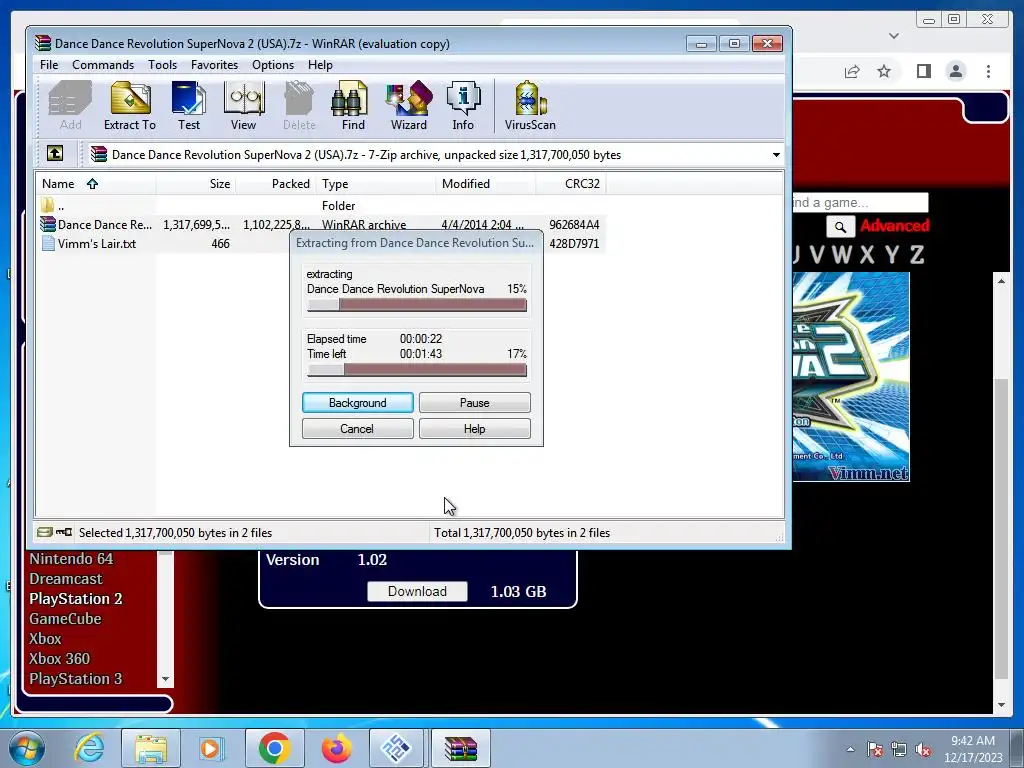The height and width of the screenshot is (768, 1024).
Task: Click the Vimm's Lair search magnifier button
Action: click(x=840, y=227)
